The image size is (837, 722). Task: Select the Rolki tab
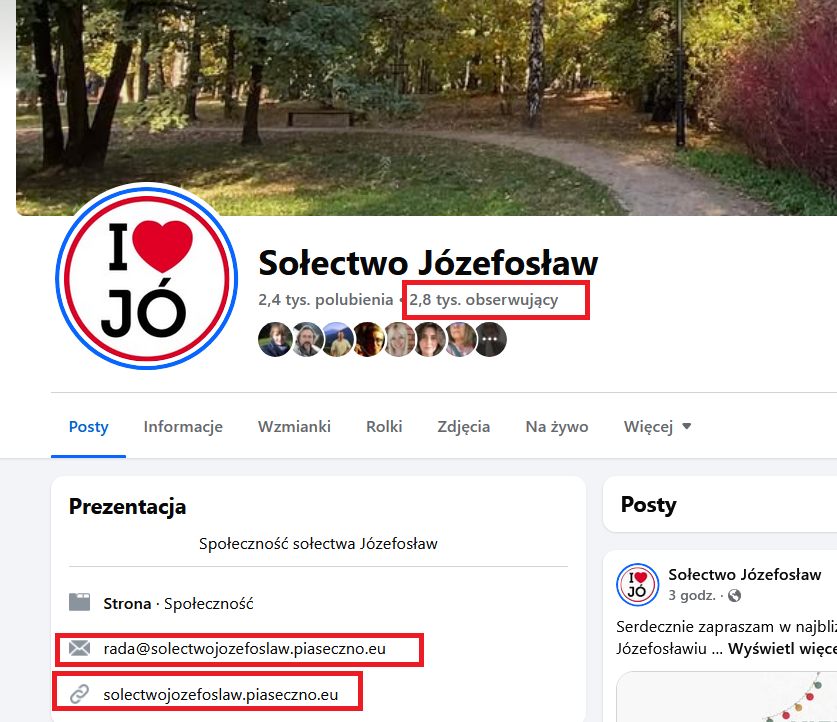point(384,426)
